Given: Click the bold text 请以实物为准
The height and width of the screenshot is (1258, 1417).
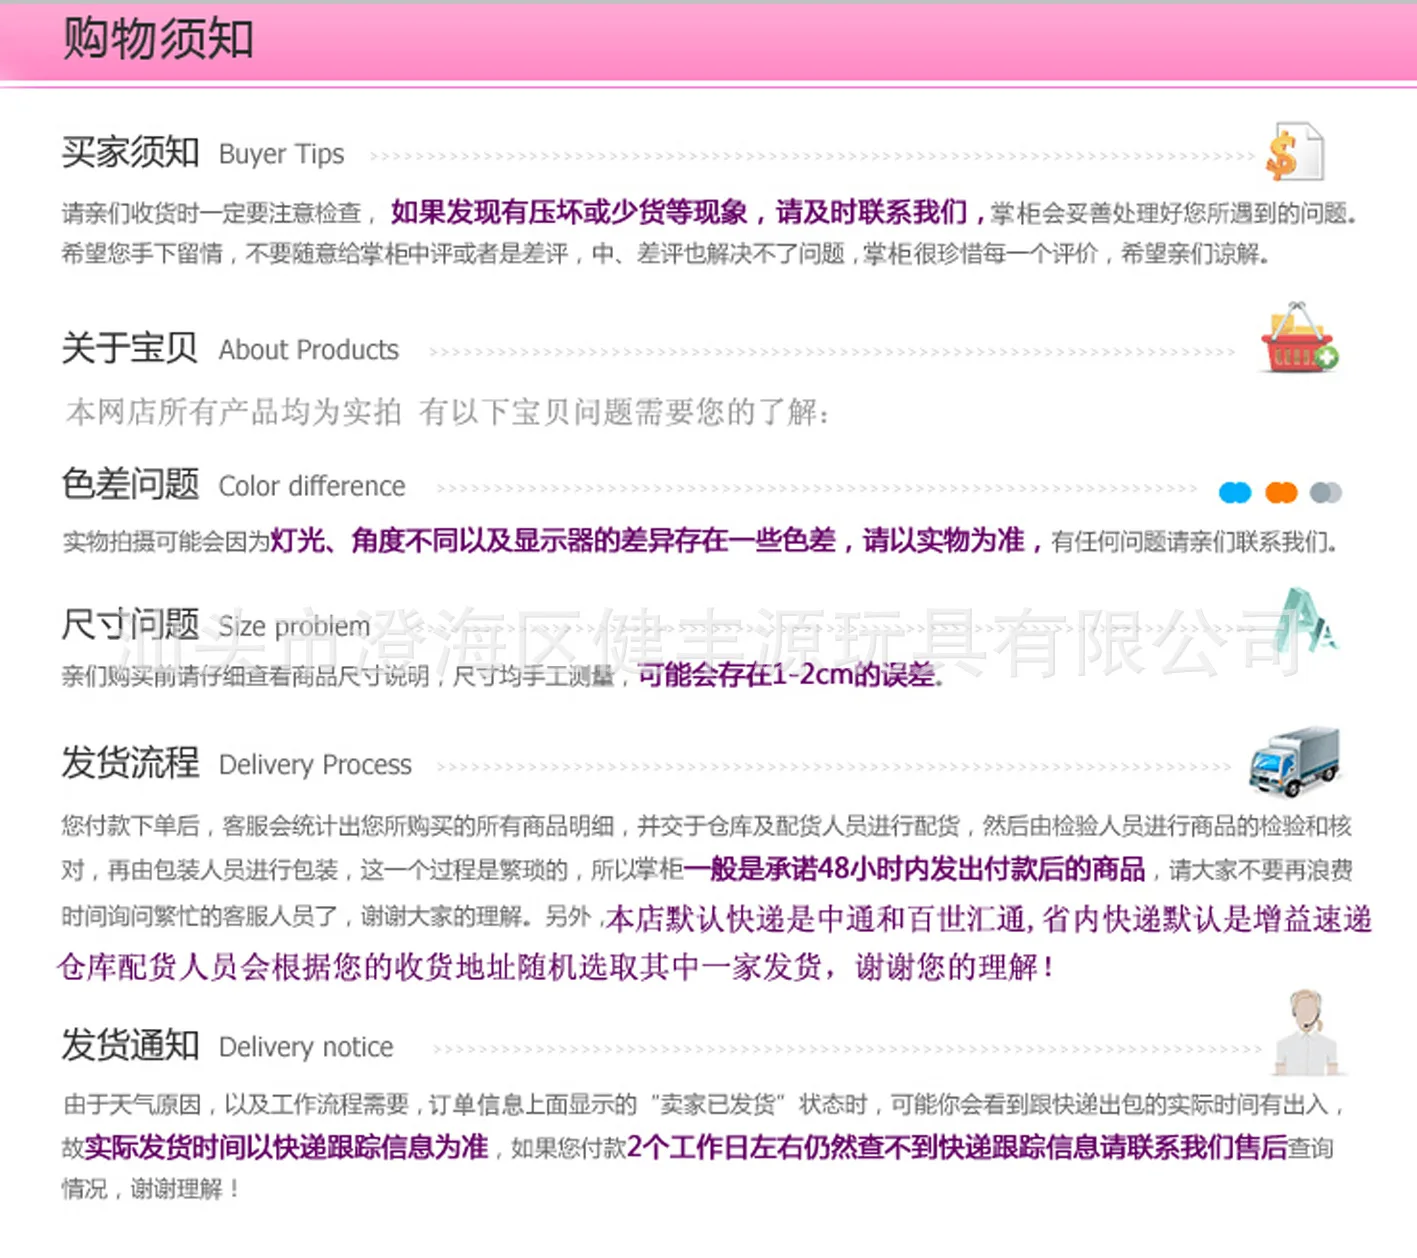Looking at the screenshot, I should (x=944, y=540).
